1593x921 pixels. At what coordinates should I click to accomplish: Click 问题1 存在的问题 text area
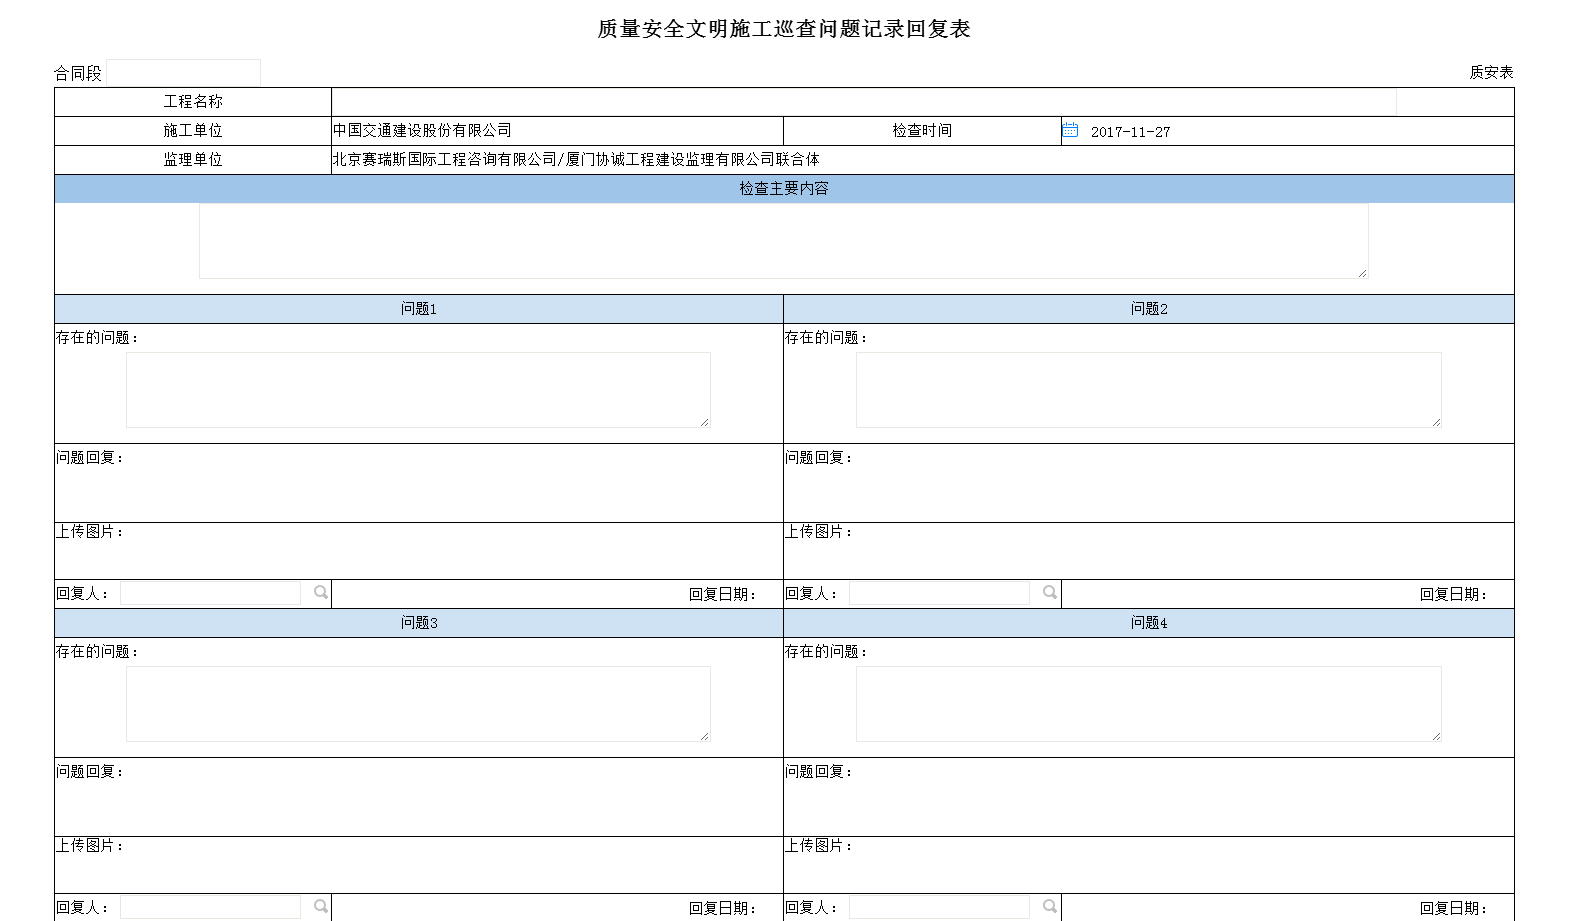point(418,390)
